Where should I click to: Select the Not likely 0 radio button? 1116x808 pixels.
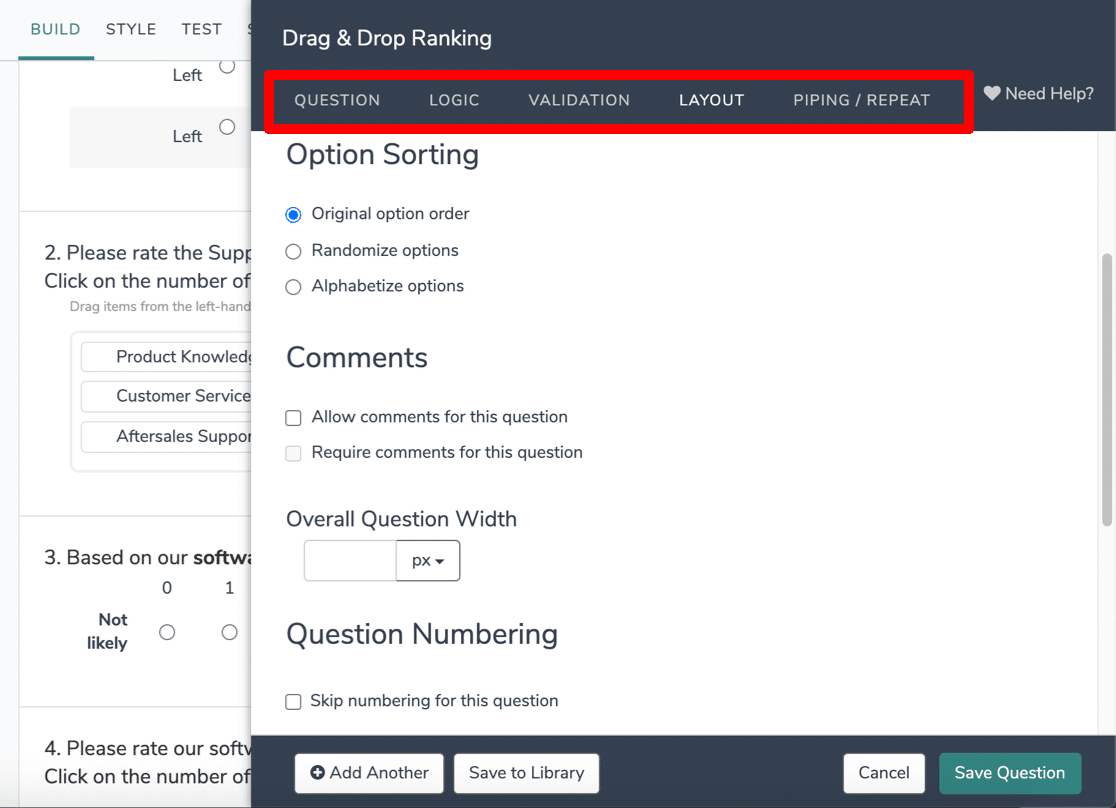click(167, 632)
